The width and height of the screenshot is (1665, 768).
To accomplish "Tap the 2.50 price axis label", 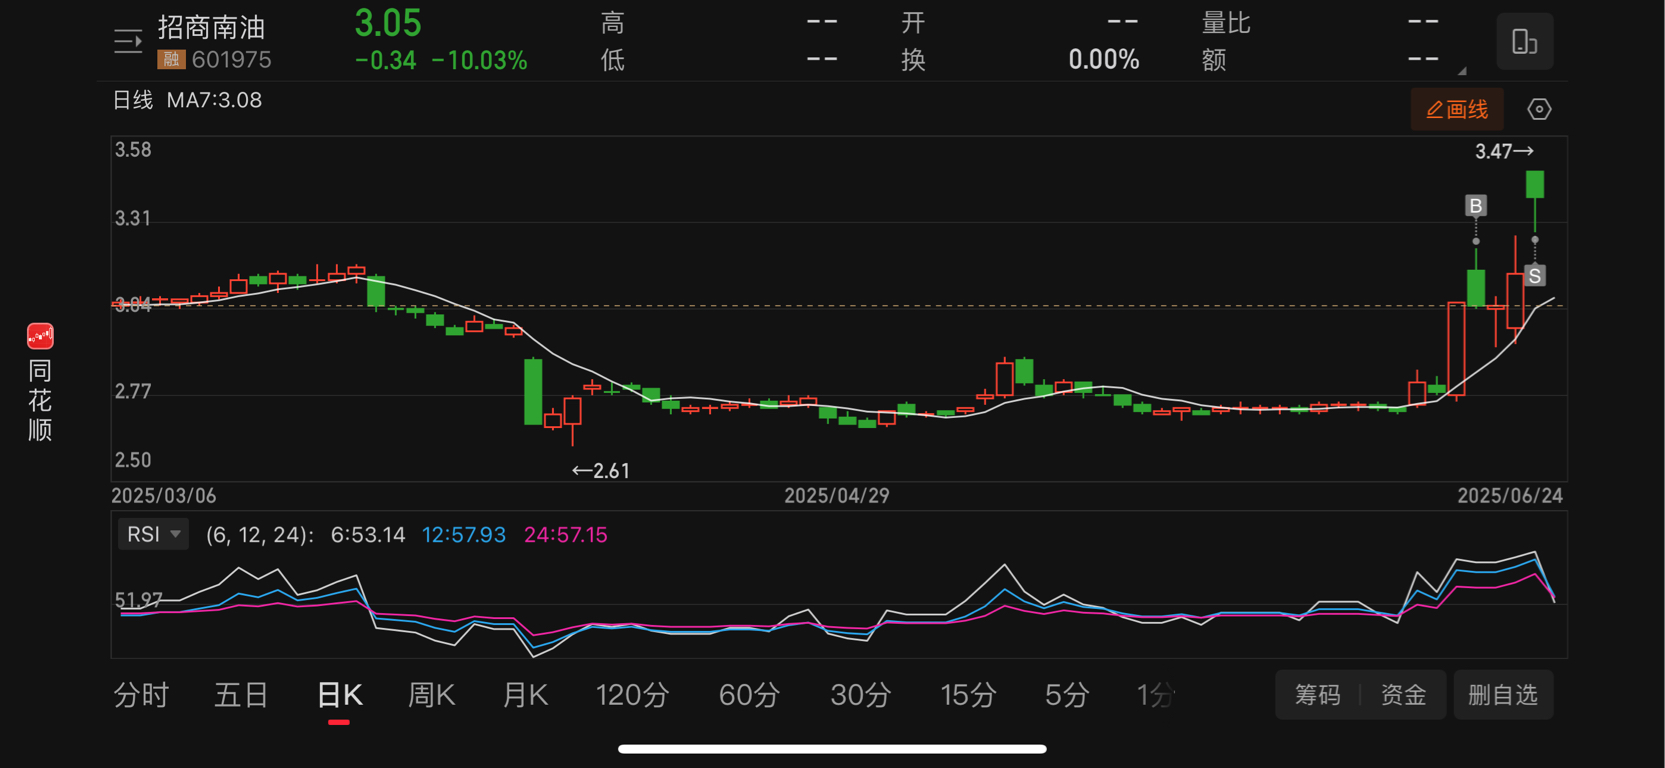I will [x=133, y=460].
